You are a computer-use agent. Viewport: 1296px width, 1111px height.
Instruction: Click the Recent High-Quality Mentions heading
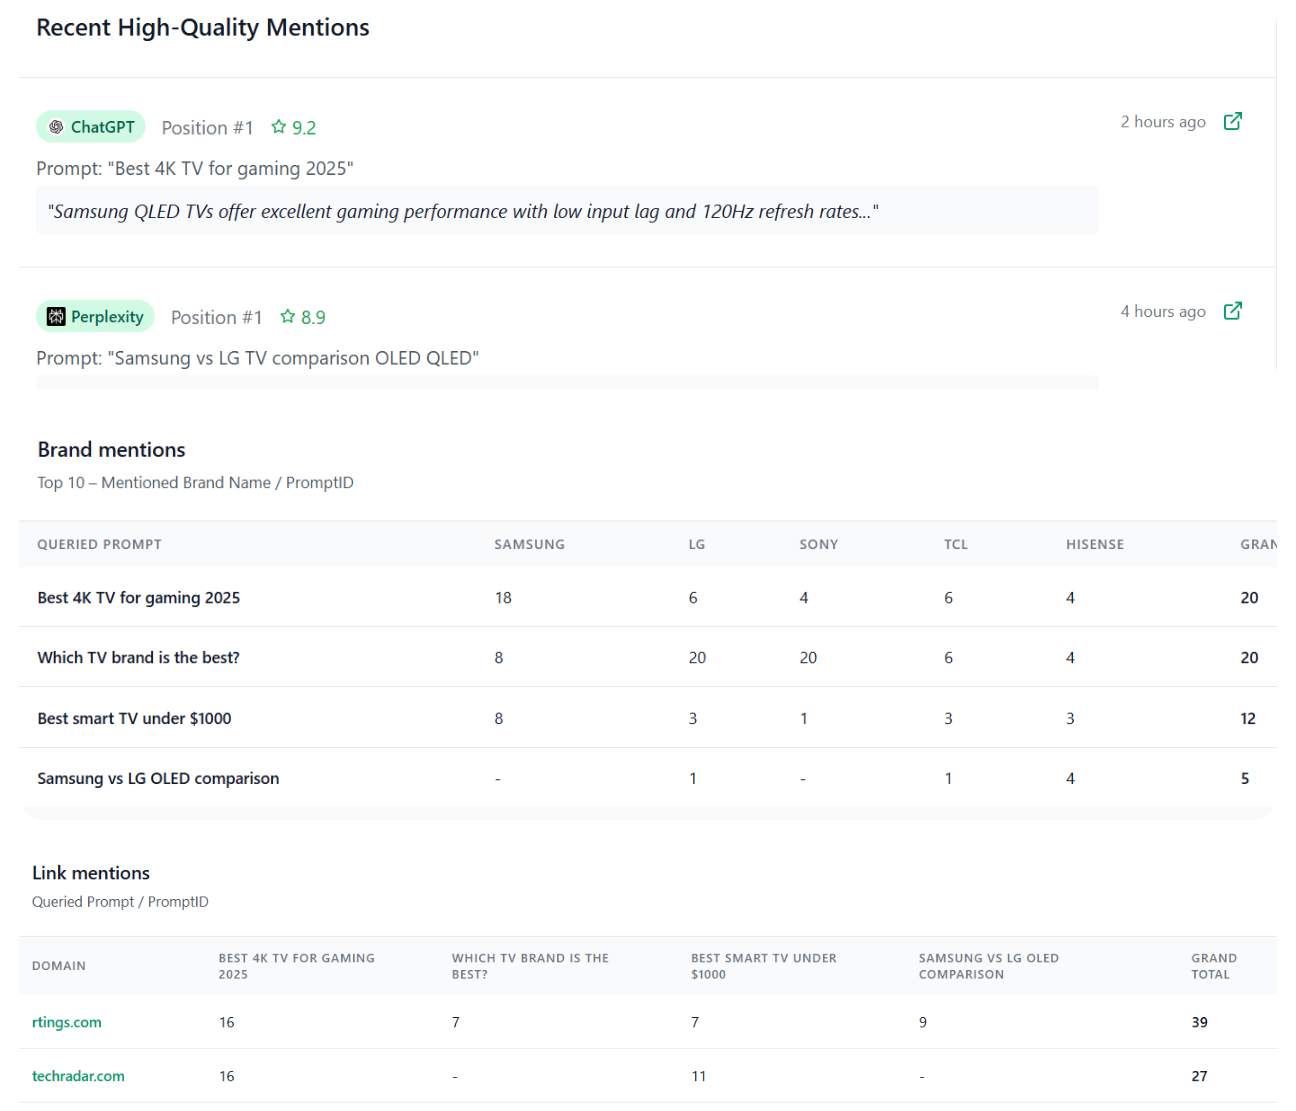coord(203,27)
